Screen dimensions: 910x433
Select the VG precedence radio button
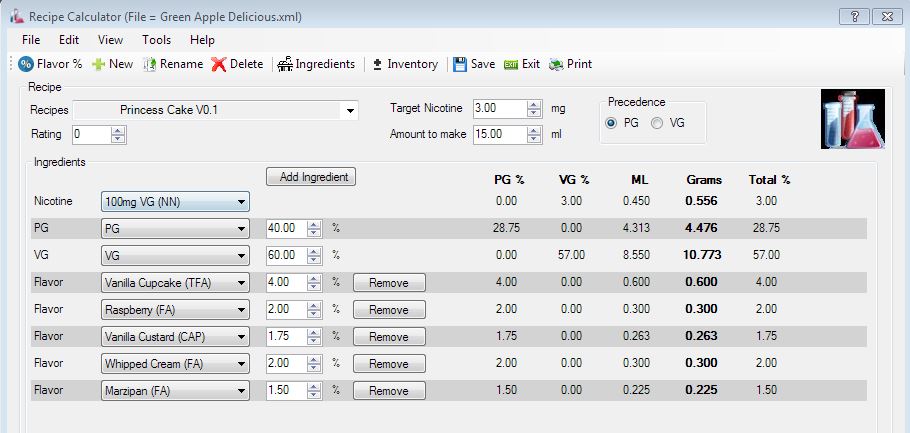click(x=657, y=123)
